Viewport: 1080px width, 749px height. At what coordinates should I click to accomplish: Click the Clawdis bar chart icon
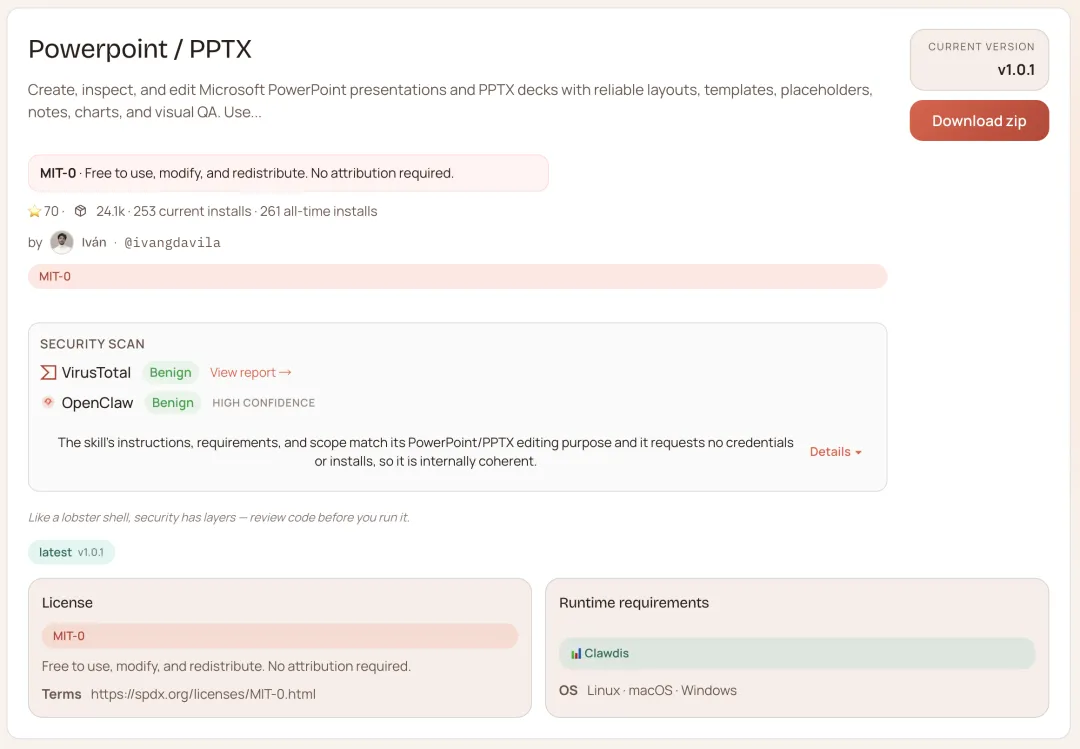click(x=576, y=653)
